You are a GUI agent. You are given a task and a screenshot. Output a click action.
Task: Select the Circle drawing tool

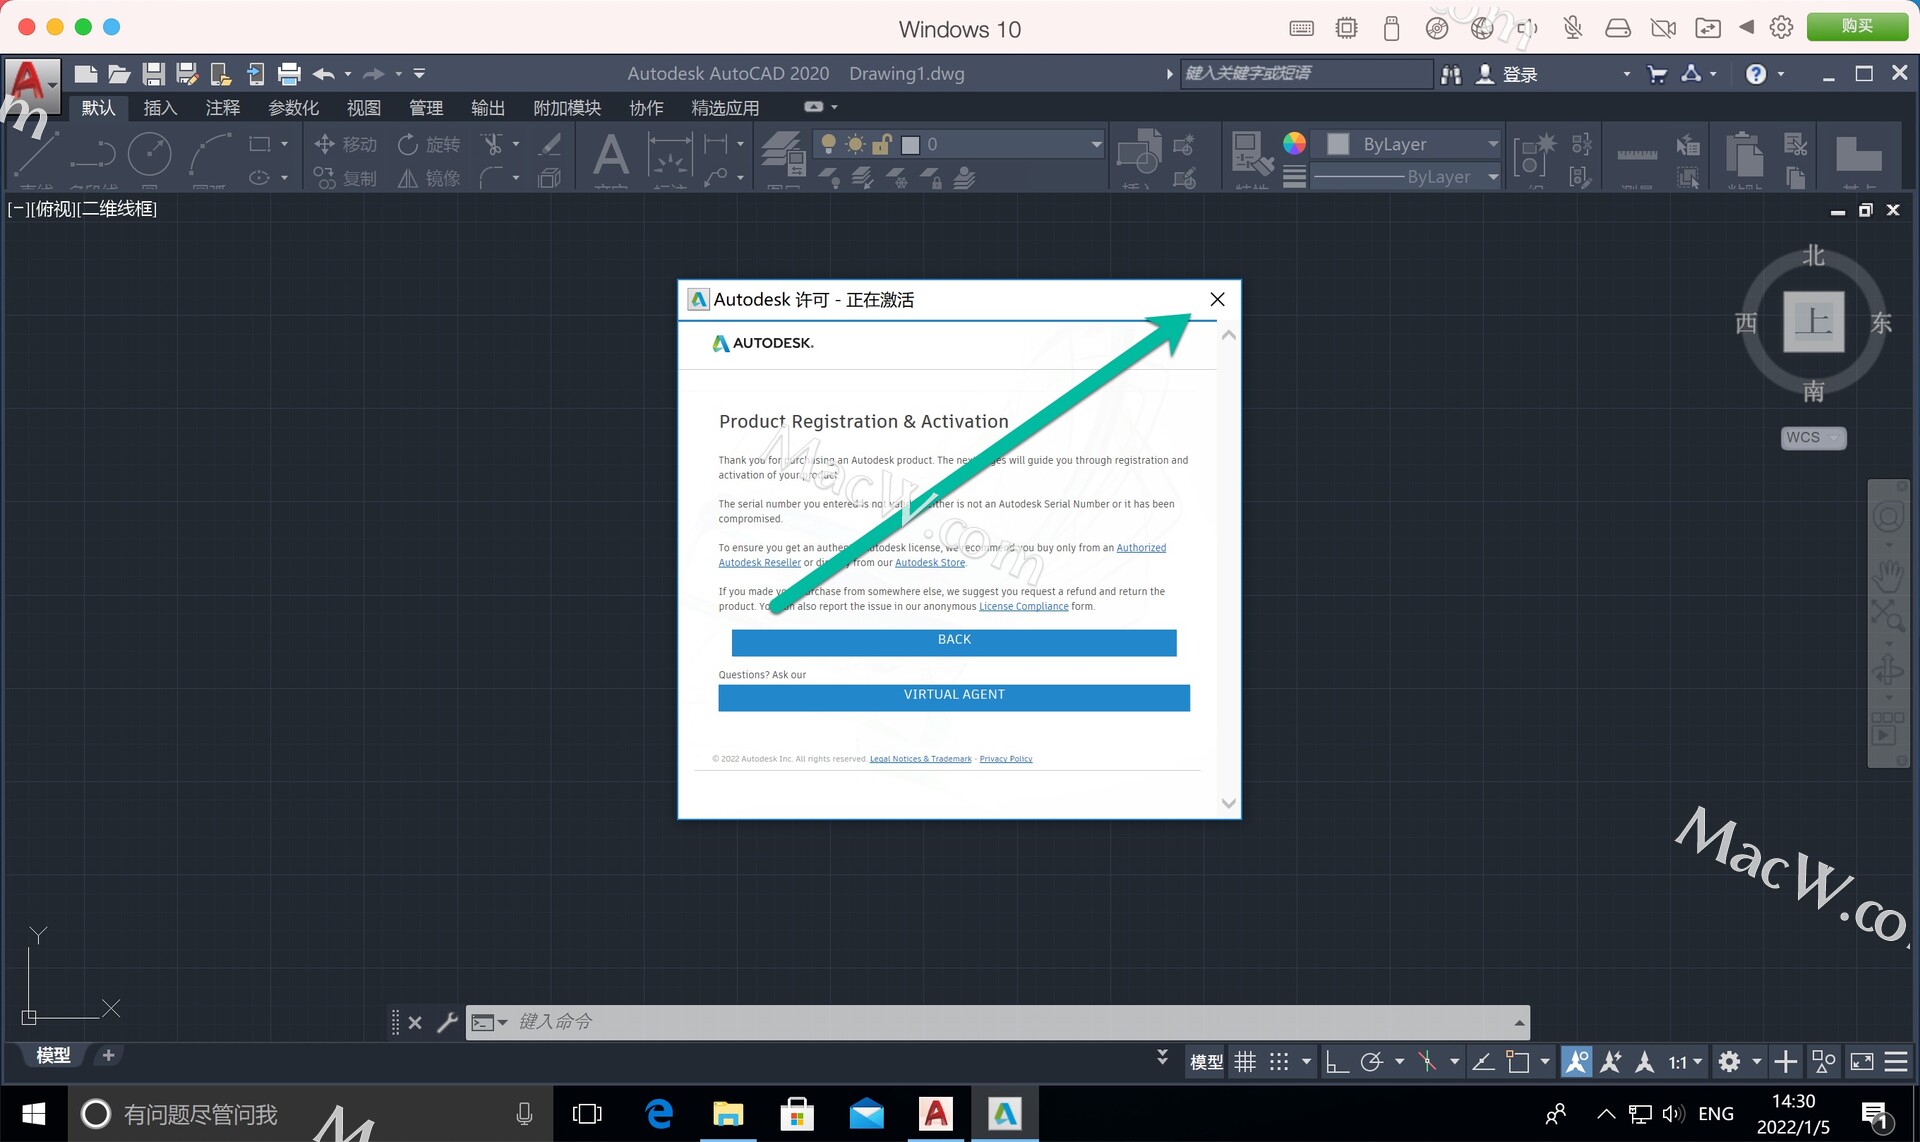pyautogui.click(x=149, y=155)
